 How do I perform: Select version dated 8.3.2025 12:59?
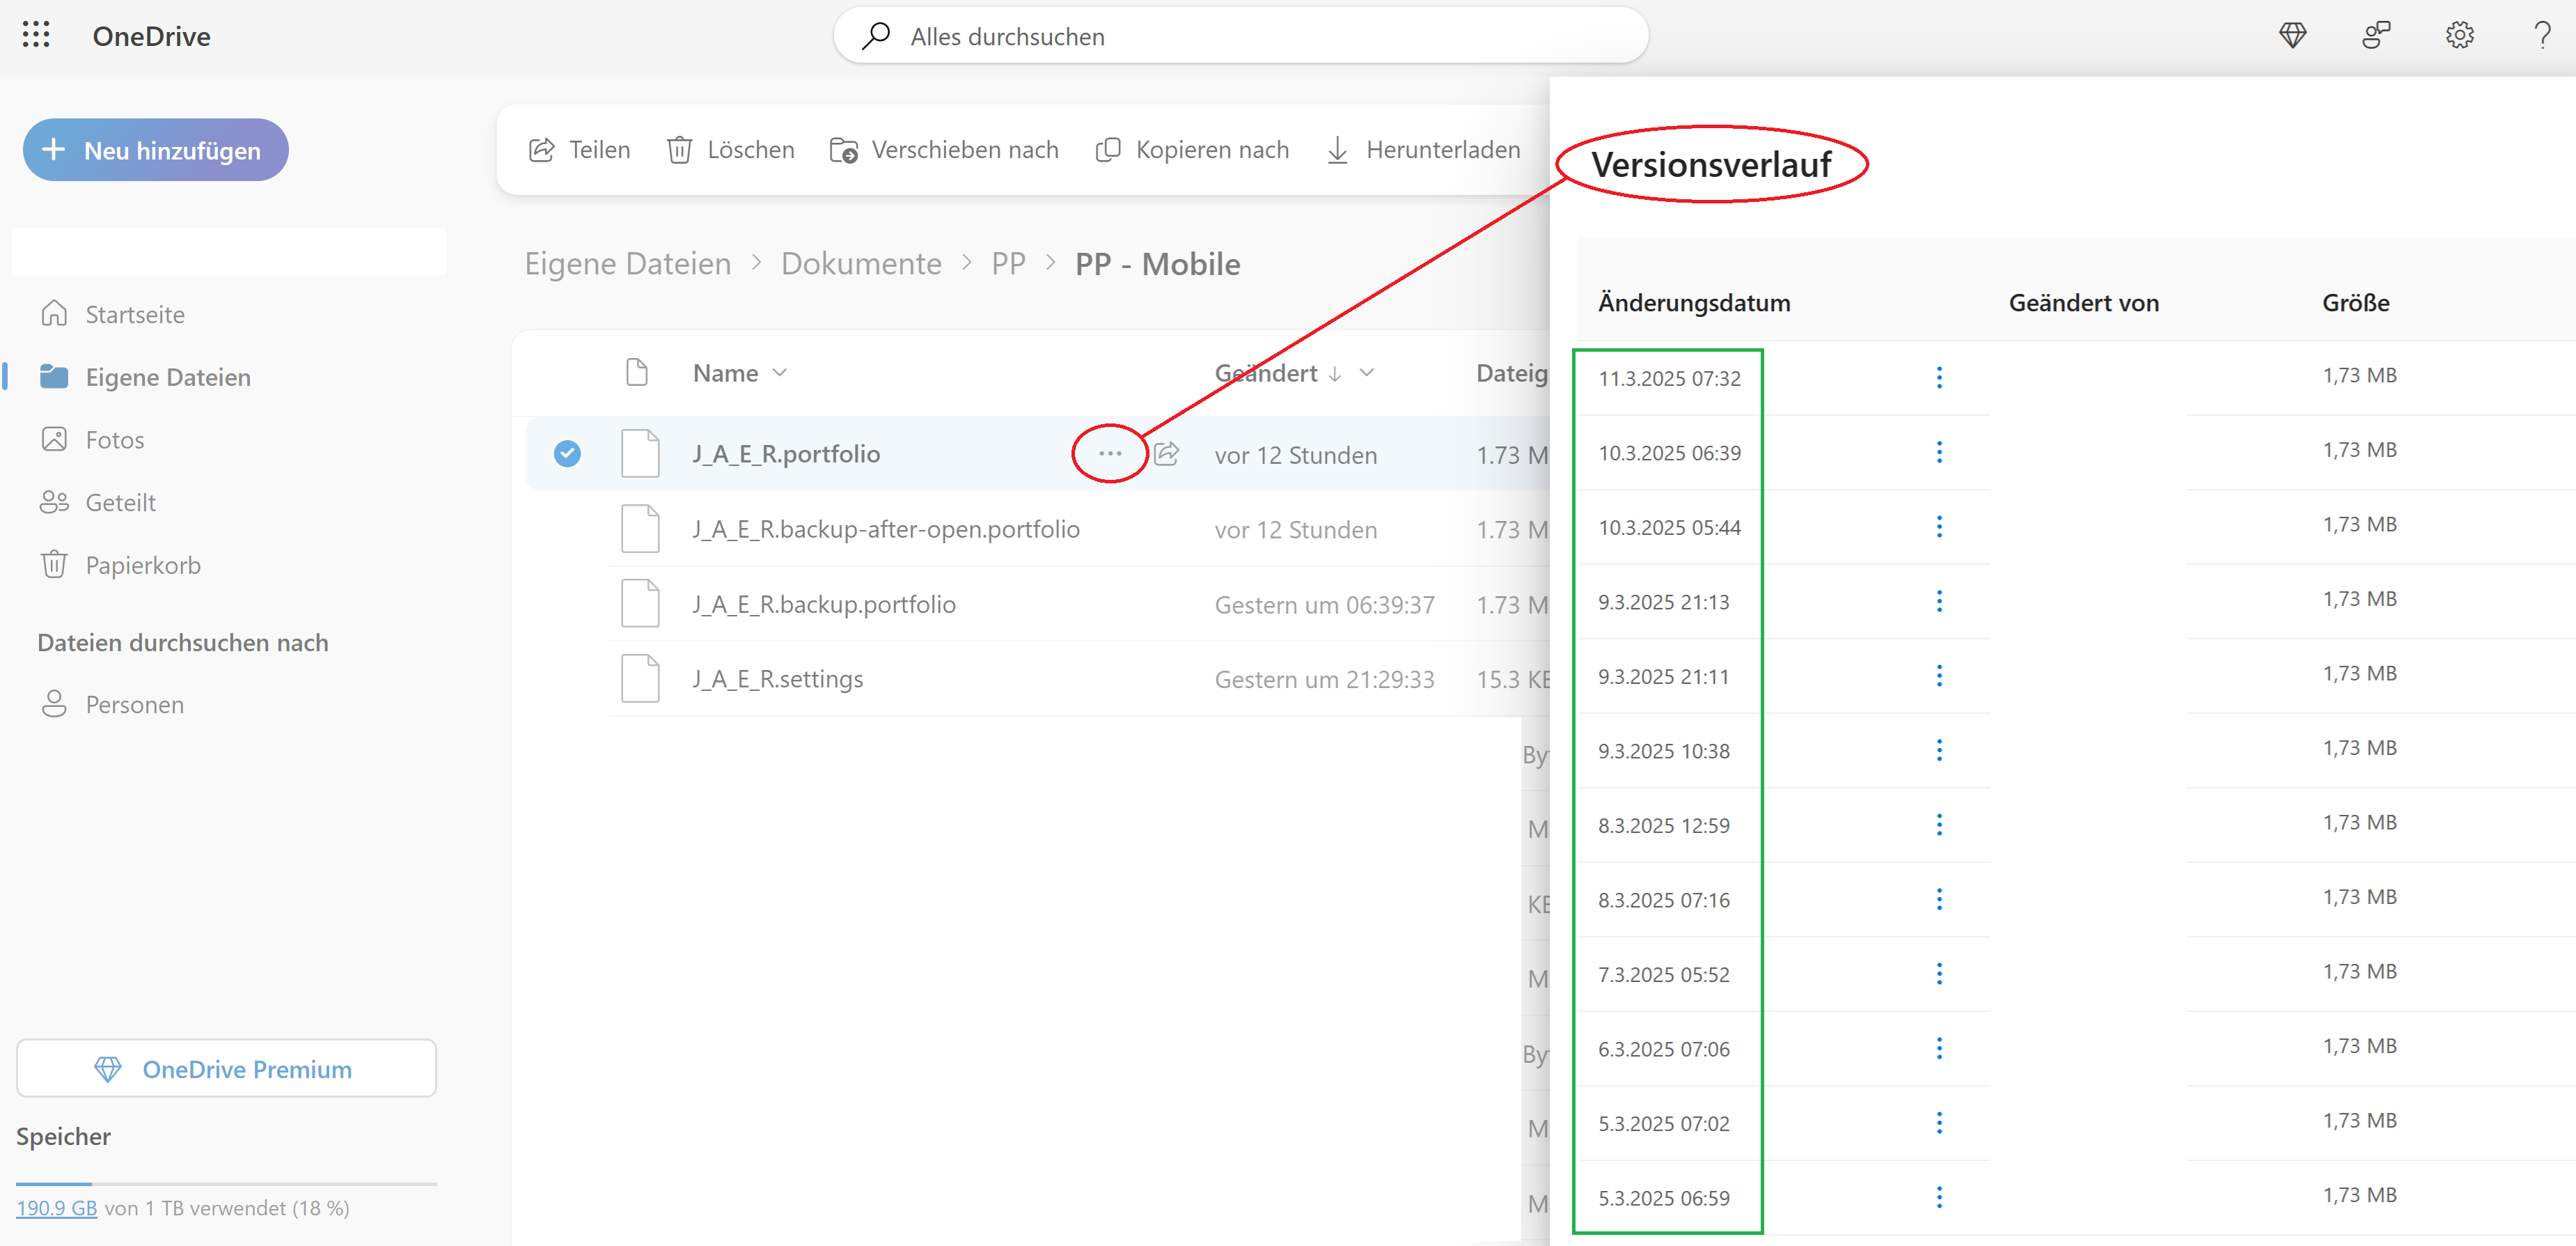[x=1663, y=826]
